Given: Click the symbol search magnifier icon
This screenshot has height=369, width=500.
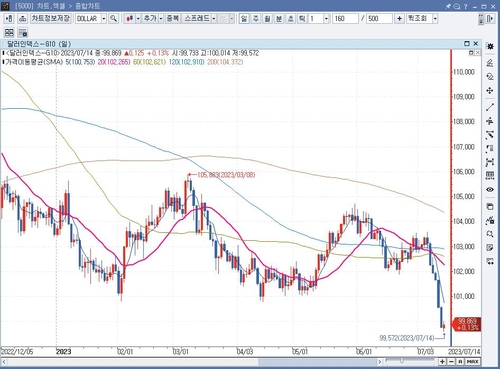Looking at the screenshot, I should click(x=113, y=19).
